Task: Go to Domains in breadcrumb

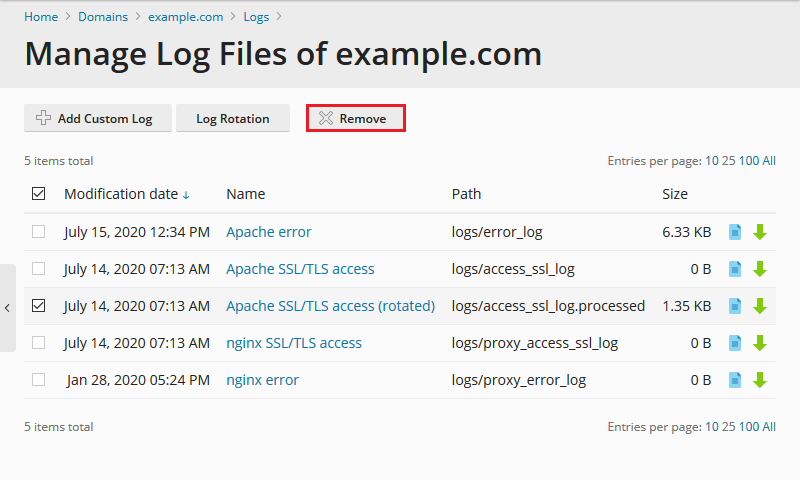Action: click(x=102, y=17)
